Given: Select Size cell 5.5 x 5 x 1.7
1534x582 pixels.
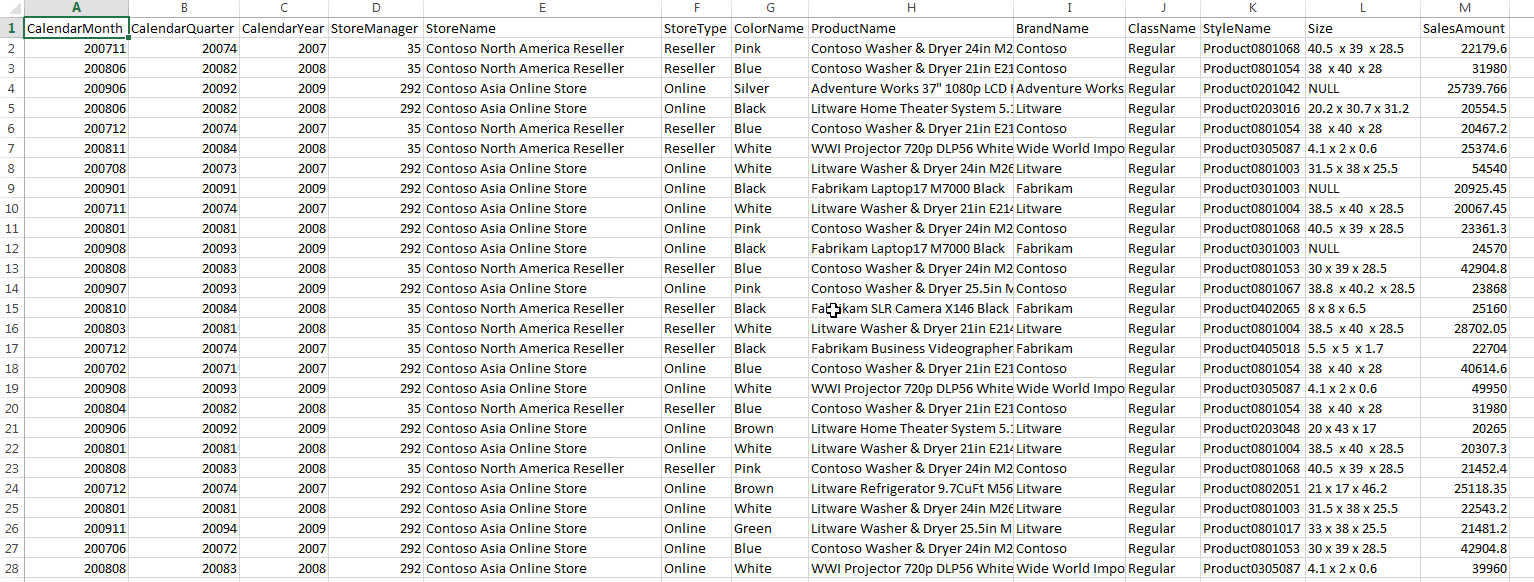Looking at the screenshot, I should click(1362, 348).
